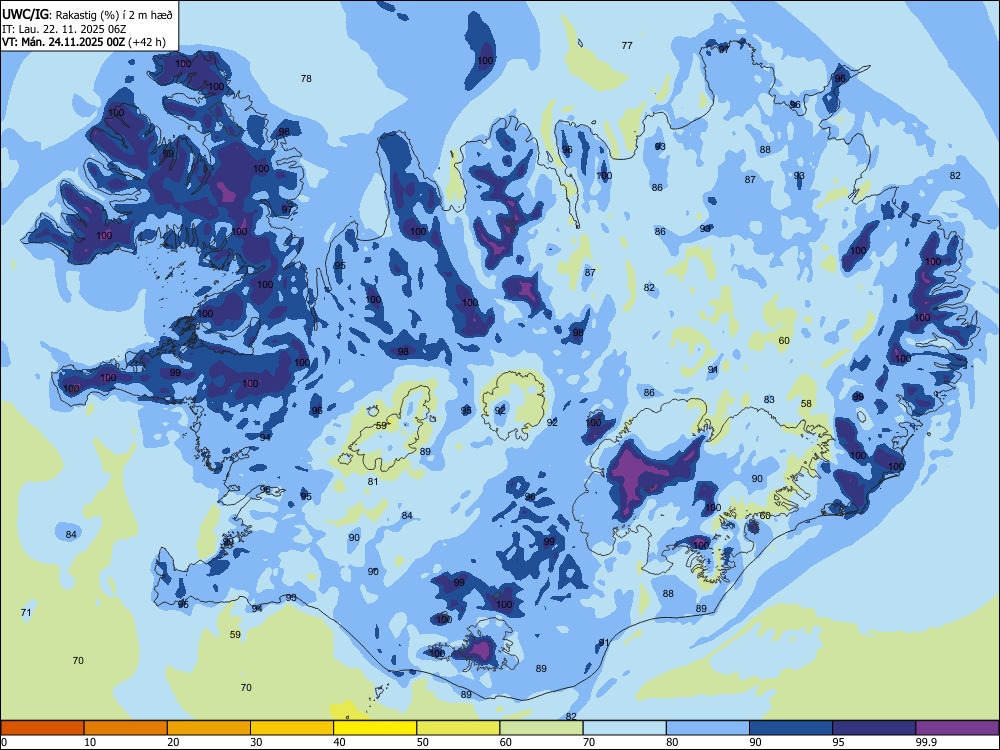Click the '(+42 h)' forecast offset text

click(147, 42)
